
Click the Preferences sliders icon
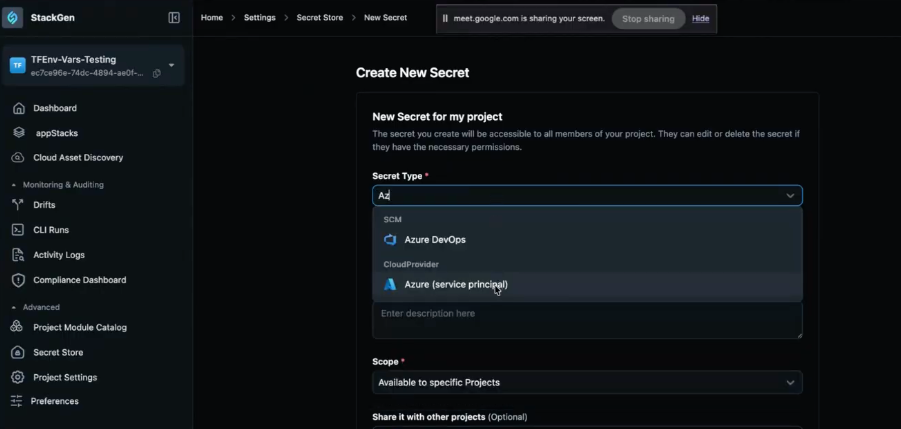click(x=16, y=401)
